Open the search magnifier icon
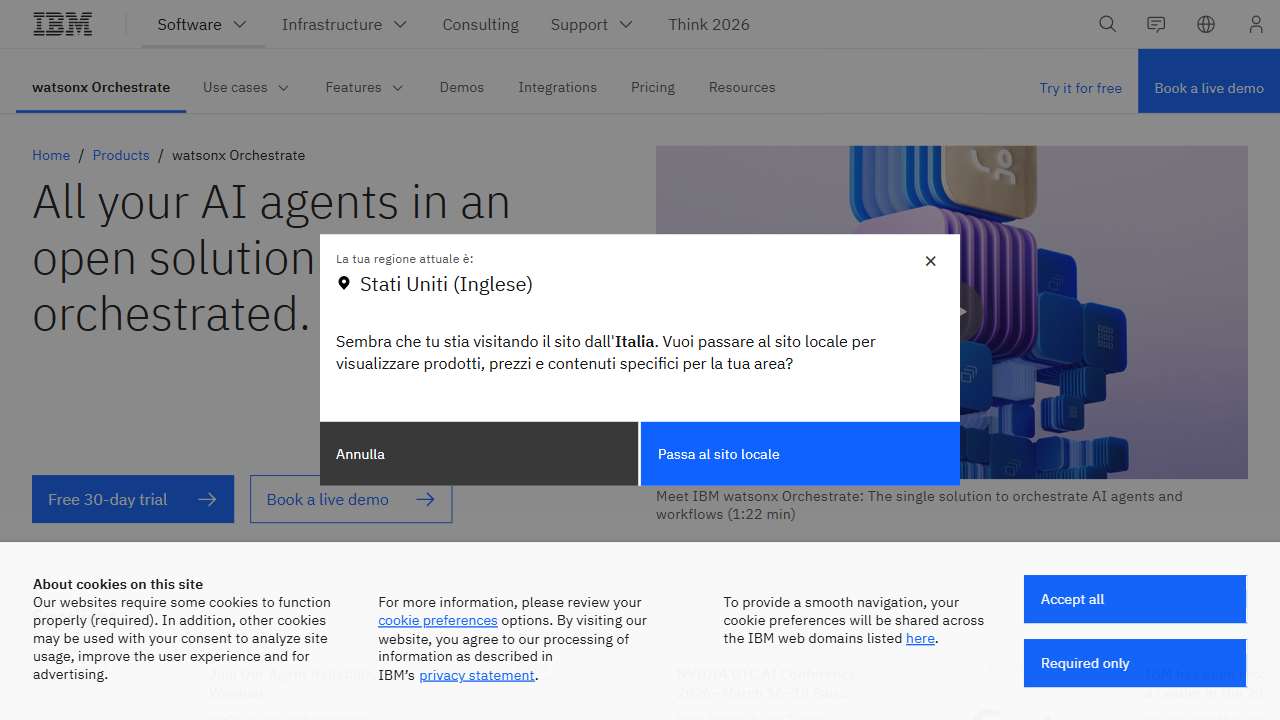 pos(1107,25)
